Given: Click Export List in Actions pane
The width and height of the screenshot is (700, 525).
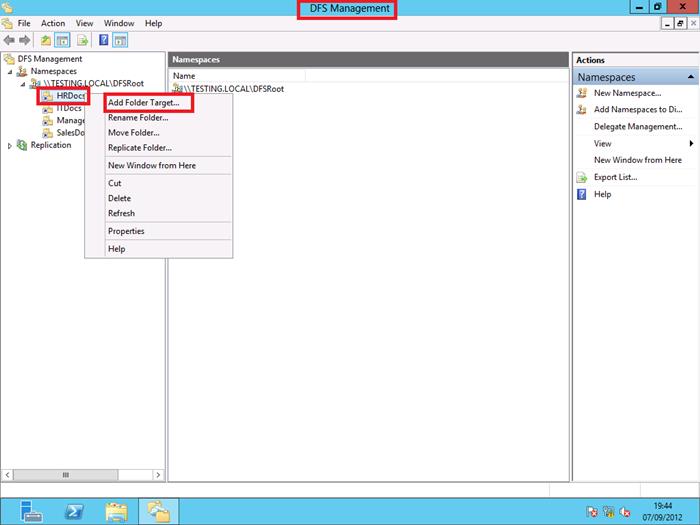Looking at the screenshot, I should [615, 177].
